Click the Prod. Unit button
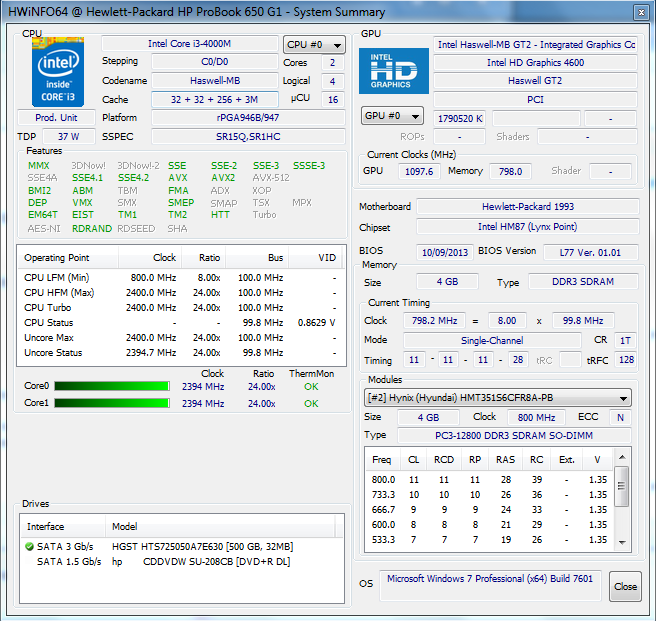The width and height of the screenshot is (656, 621). tap(56, 118)
